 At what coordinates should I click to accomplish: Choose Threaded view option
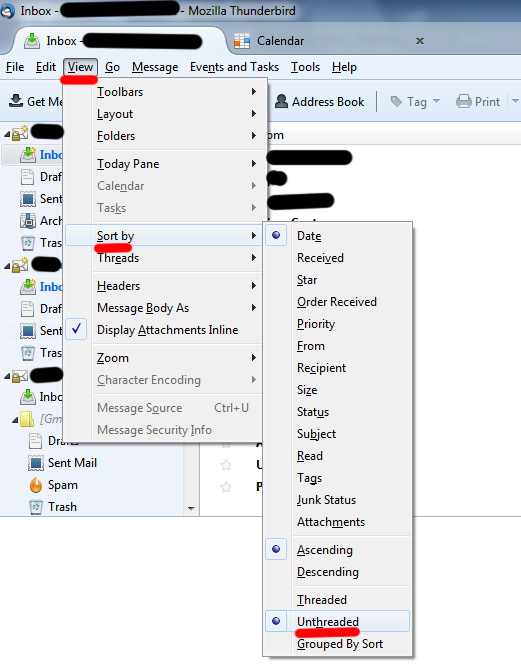(x=322, y=599)
